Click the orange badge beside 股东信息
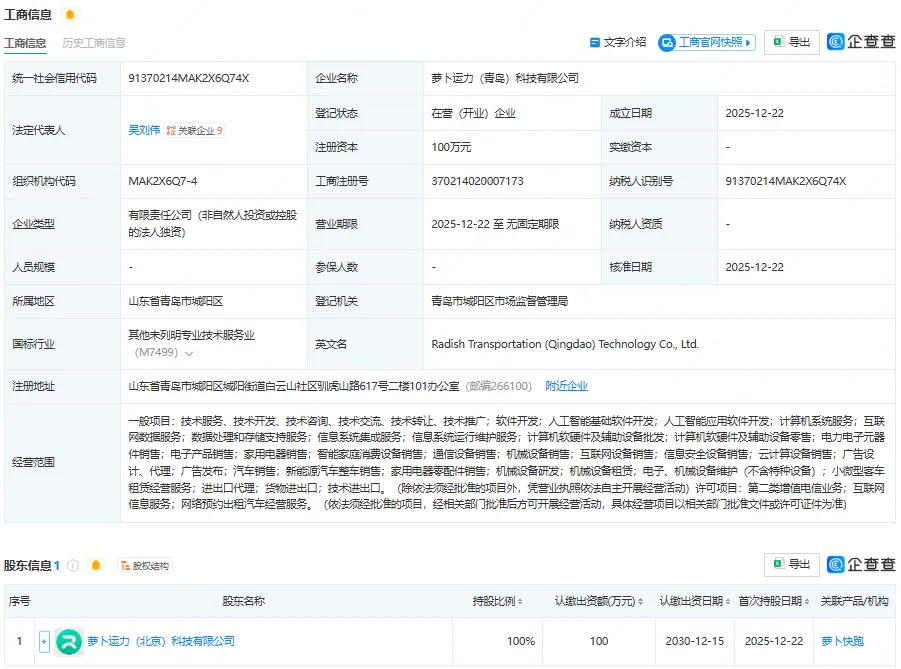901x669 pixels. 96,565
